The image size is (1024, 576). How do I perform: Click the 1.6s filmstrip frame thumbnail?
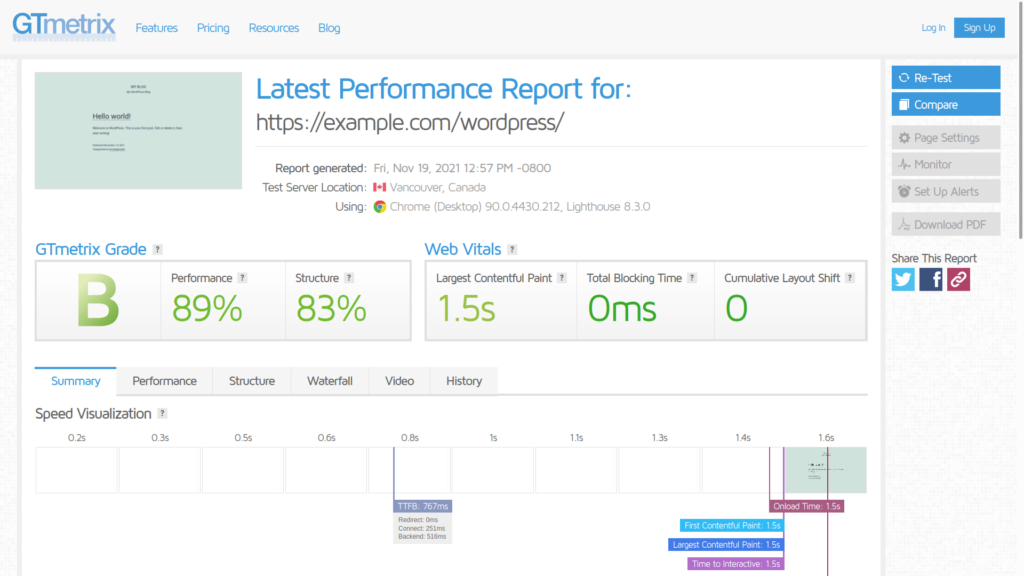click(825, 470)
